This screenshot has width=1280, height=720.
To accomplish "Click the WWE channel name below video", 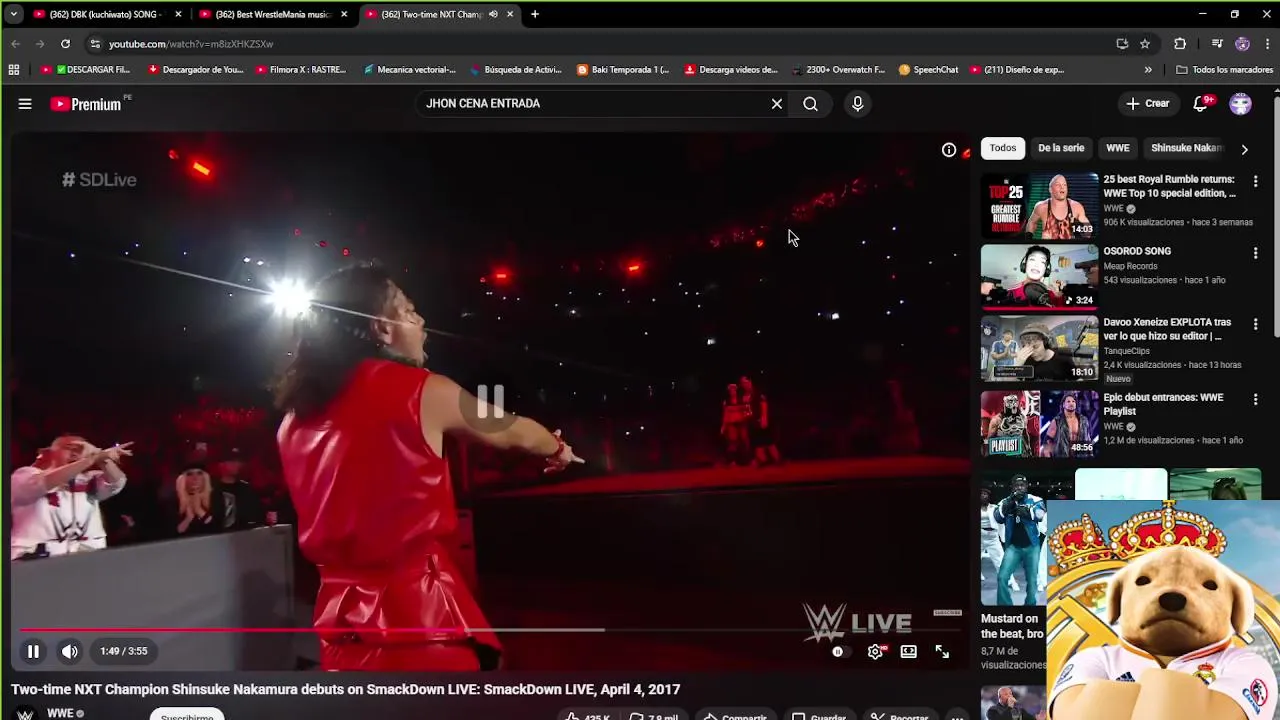I will click(60, 713).
